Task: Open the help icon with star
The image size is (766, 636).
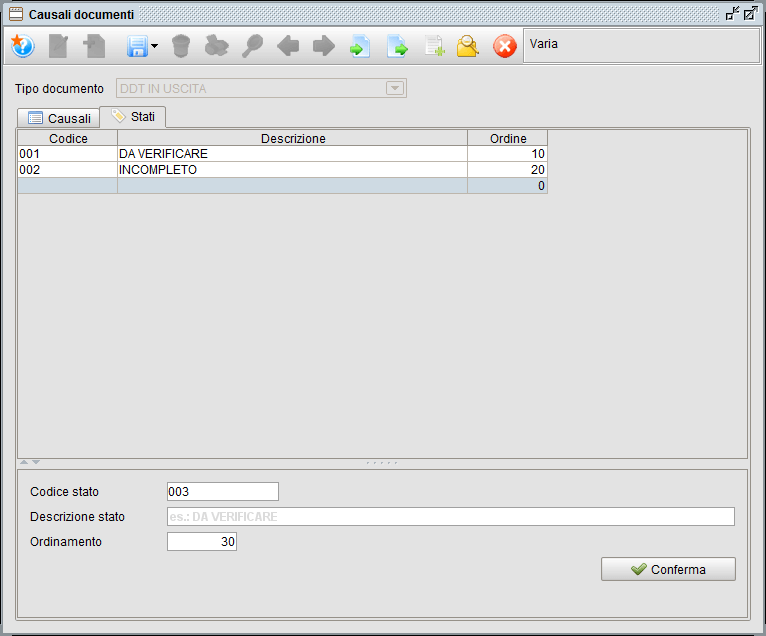Action: coord(22,46)
